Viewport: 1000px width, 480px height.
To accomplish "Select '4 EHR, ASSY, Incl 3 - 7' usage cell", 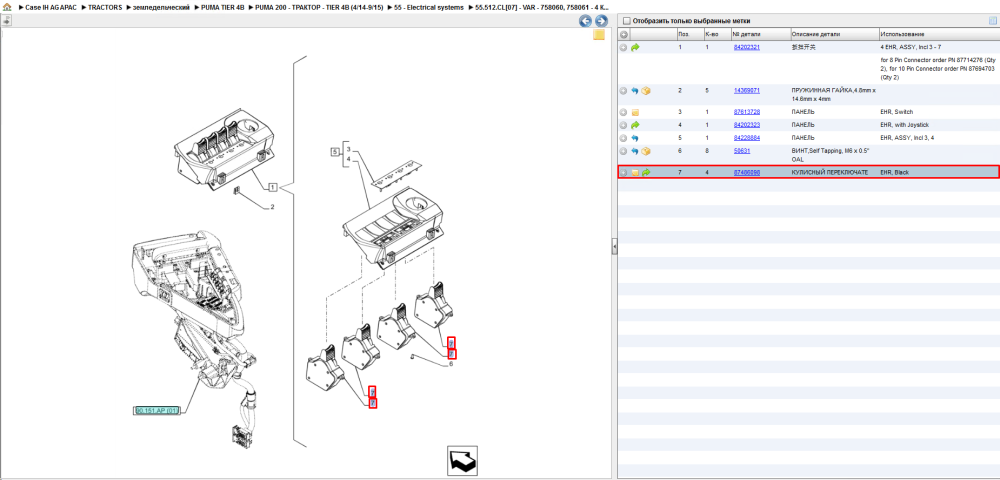I will [x=911, y=47].
